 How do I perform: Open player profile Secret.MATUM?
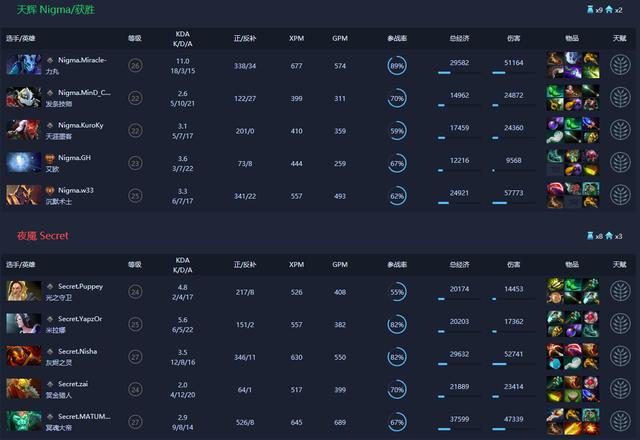click(84, 416)
